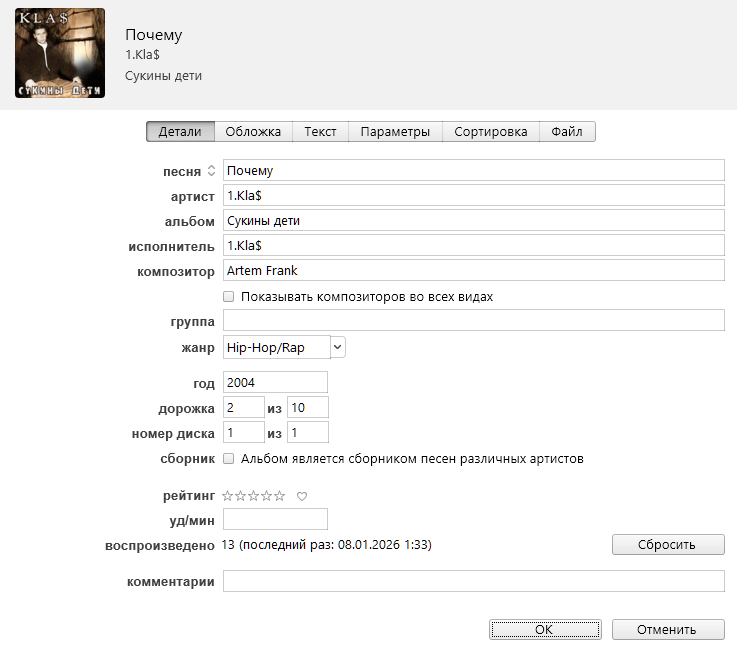Toggle 'Показывать композиторов во всех видах' checkbox
Image resolution: width=737 pixels, height=655 pixels.
pyautogui.click(x=228, y=296)
